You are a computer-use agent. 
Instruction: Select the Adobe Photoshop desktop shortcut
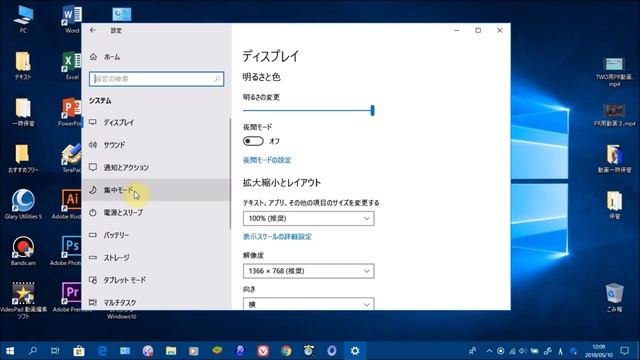66,251
